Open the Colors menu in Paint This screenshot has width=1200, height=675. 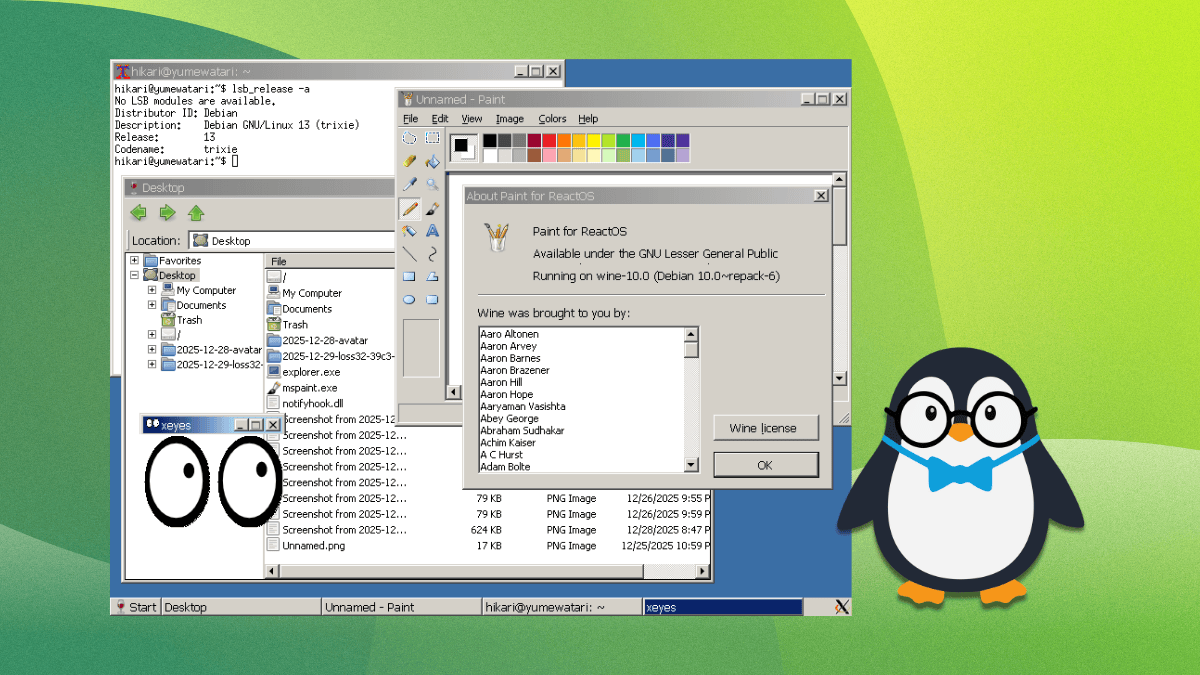coord(552,118)
